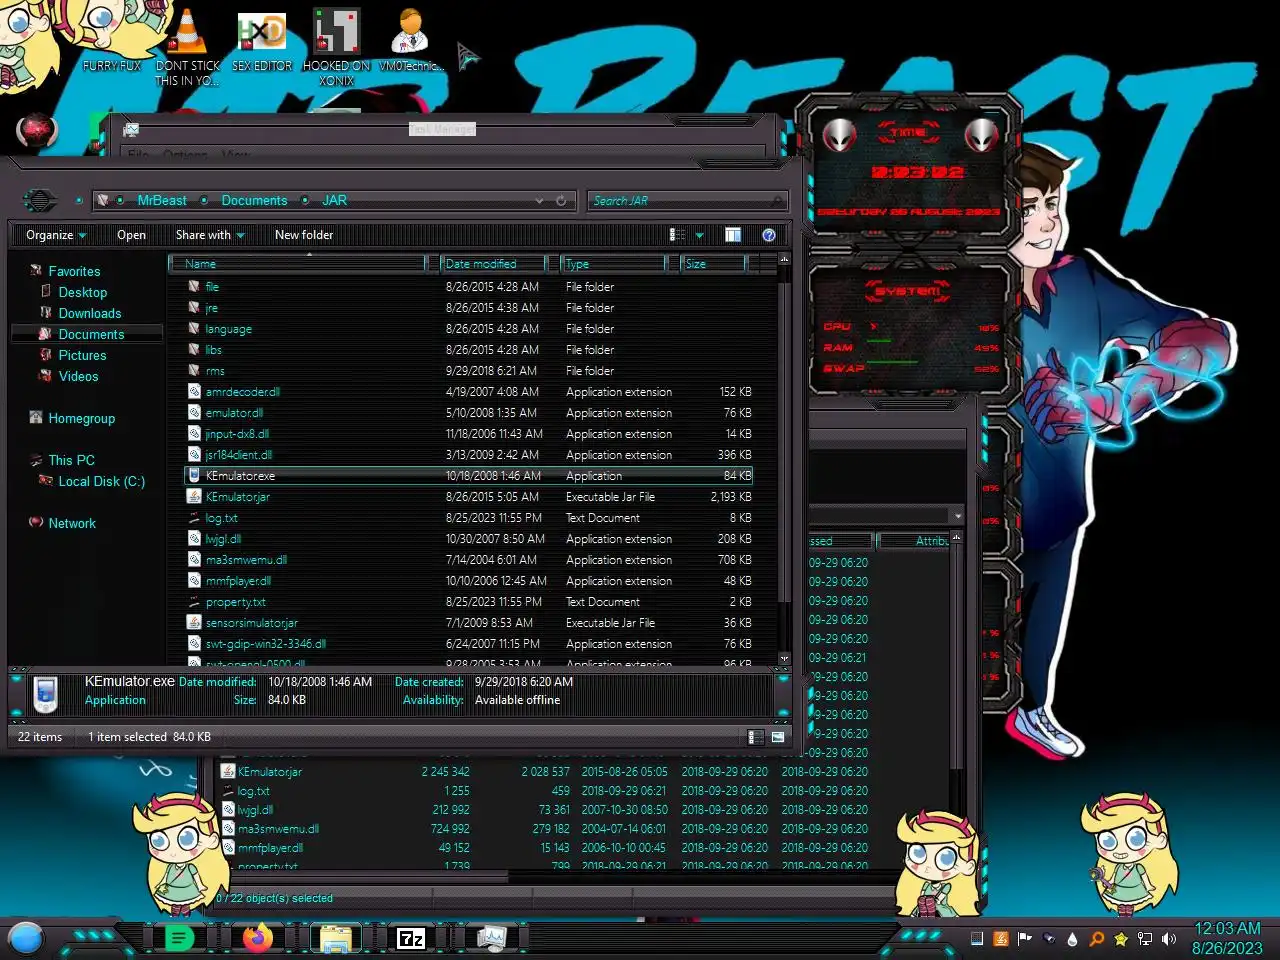
Task: Launch Firefox from the taskbar
Action: pyautogui.click(x=257, y=938)
